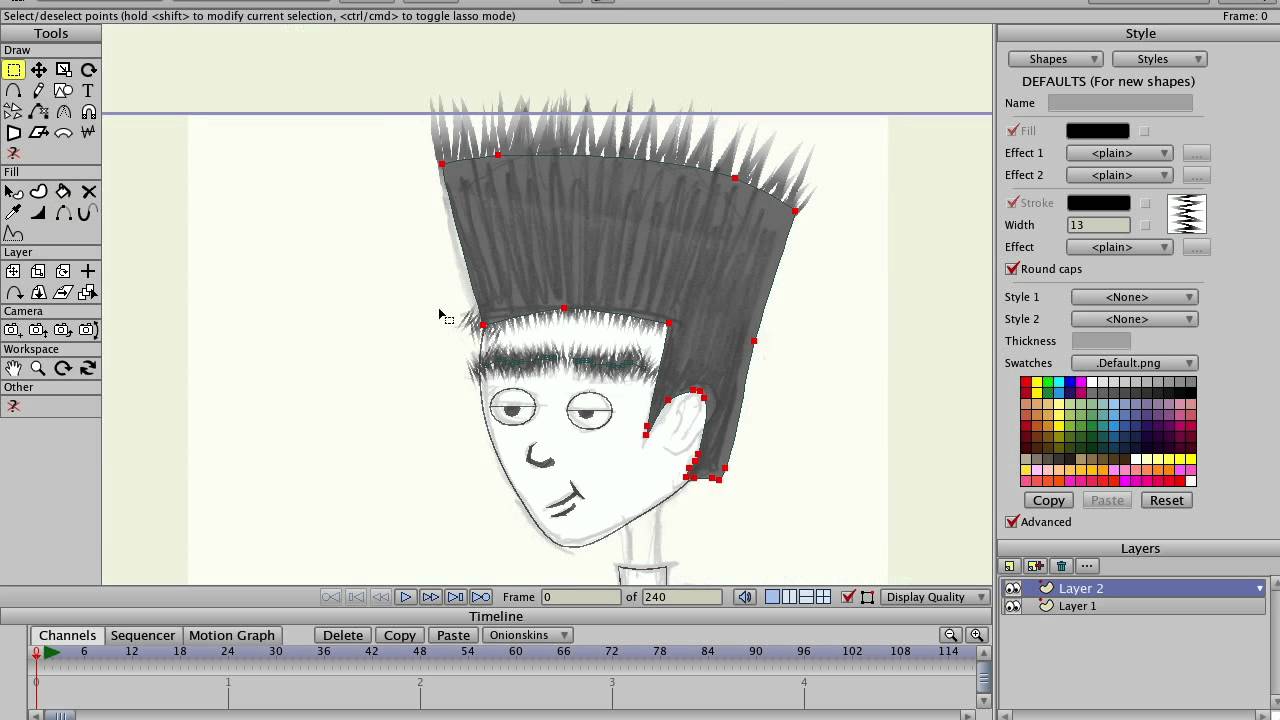Select the Zoom Workspace magnifier tool
Viewport: 1280px width, 720px height.
[38, 368]
